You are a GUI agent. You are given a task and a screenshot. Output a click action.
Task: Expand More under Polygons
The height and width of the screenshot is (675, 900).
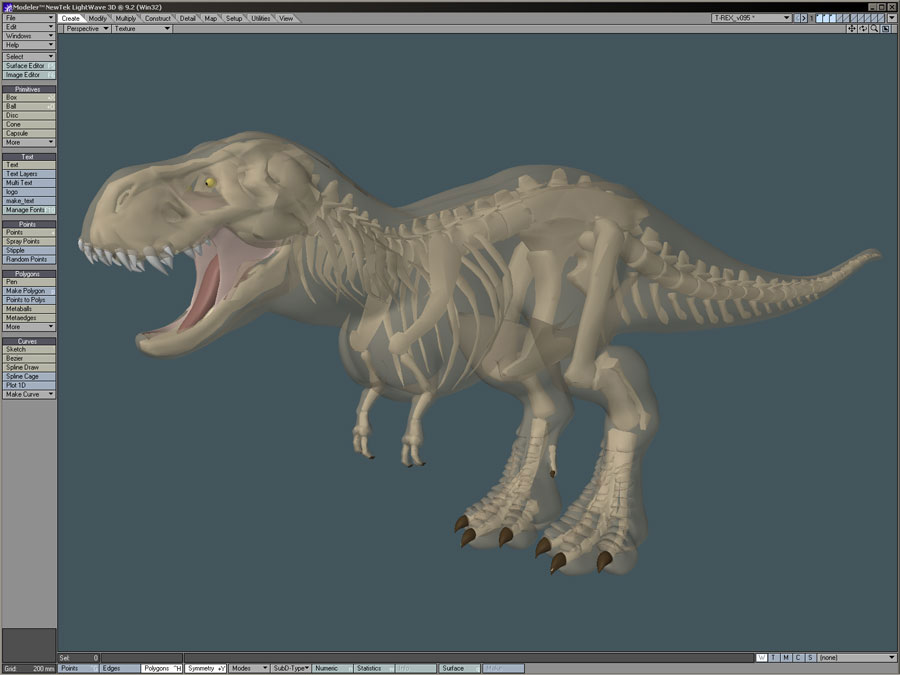[29, 327]
